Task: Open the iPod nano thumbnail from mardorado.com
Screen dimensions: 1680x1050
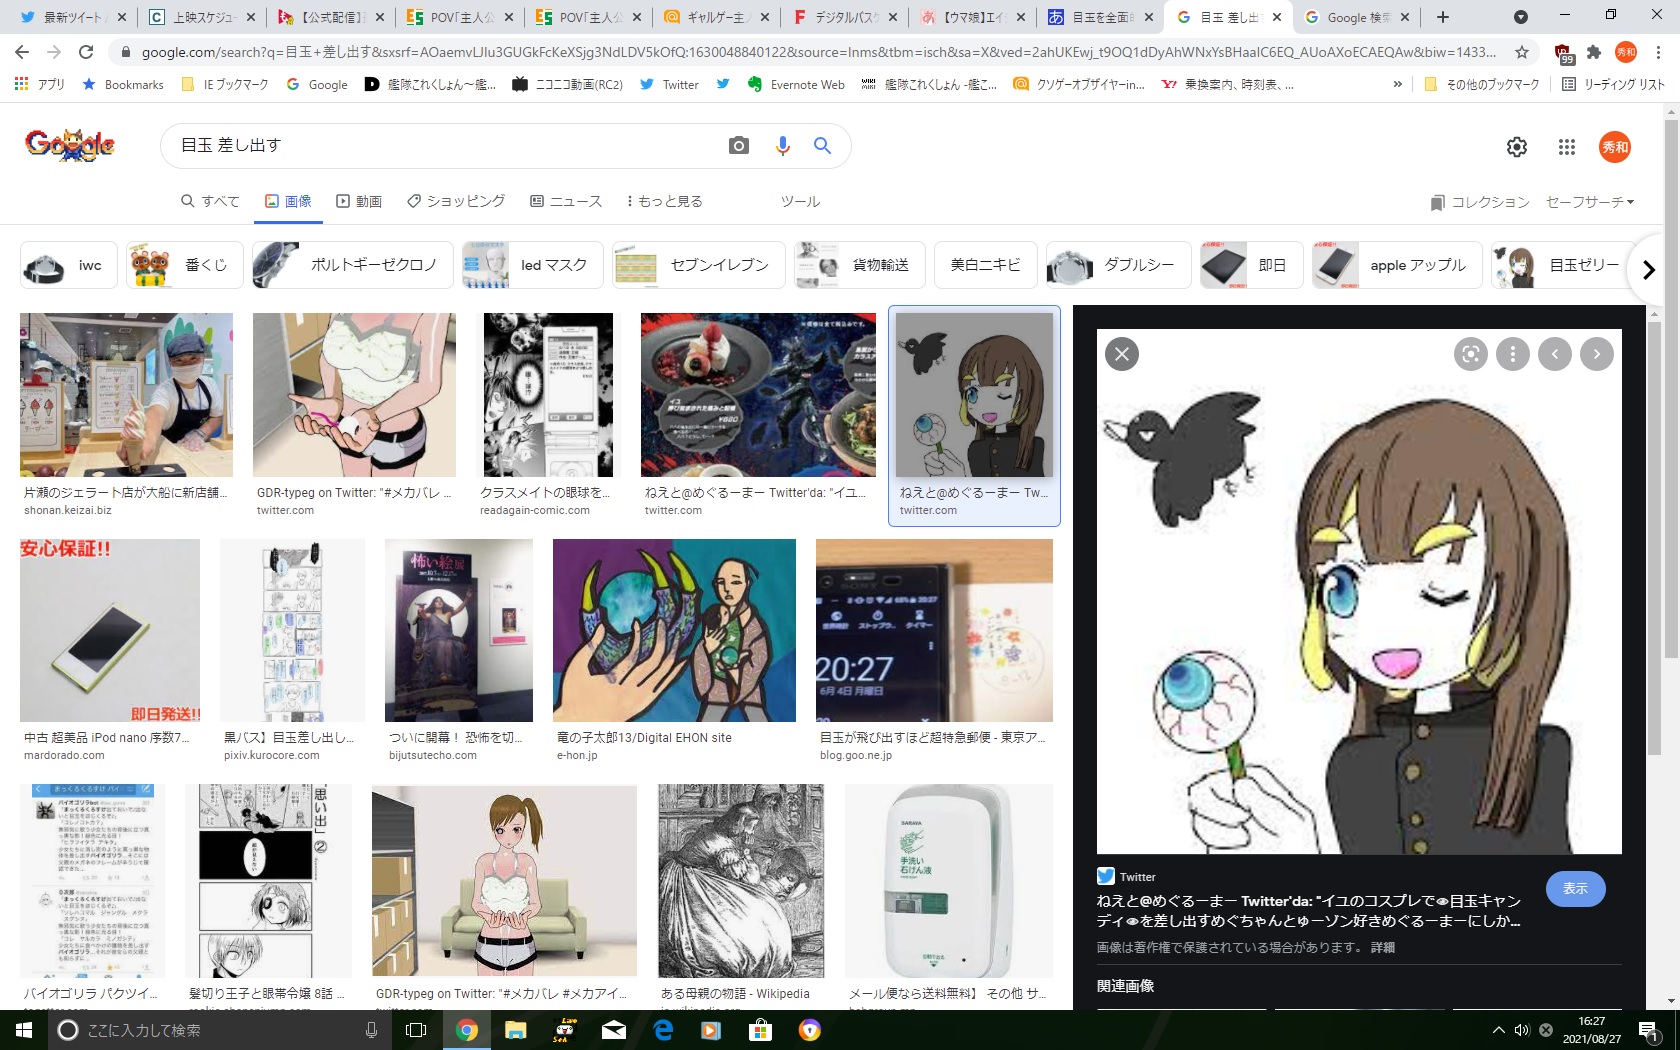Action: [110, 630]
